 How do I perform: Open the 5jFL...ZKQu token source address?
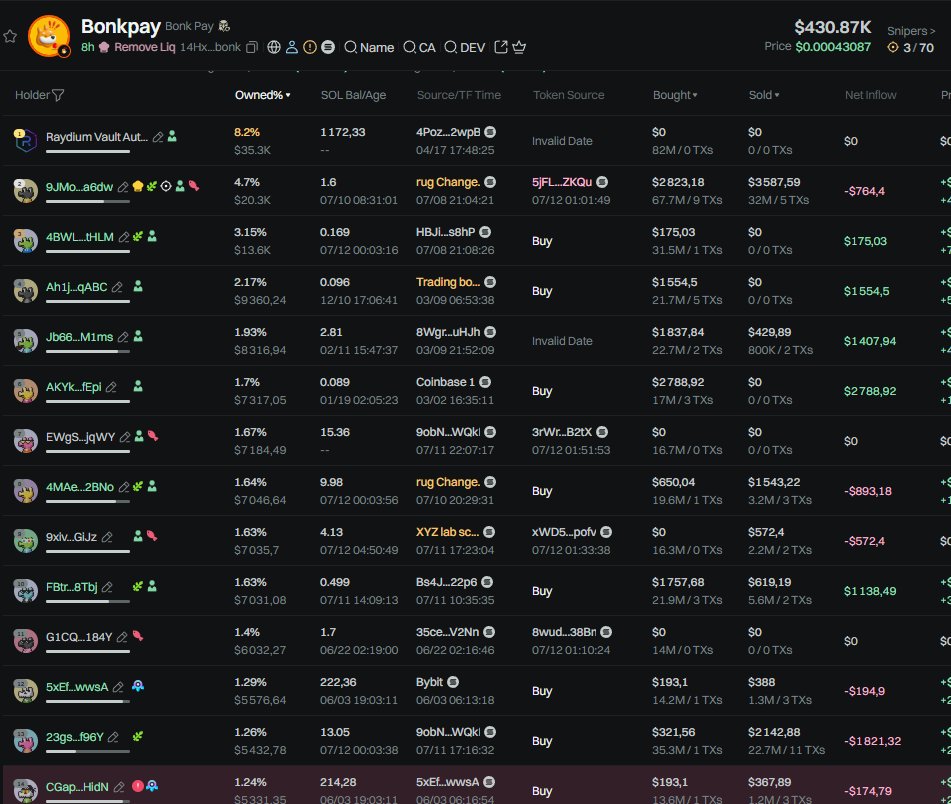[562, 182]
